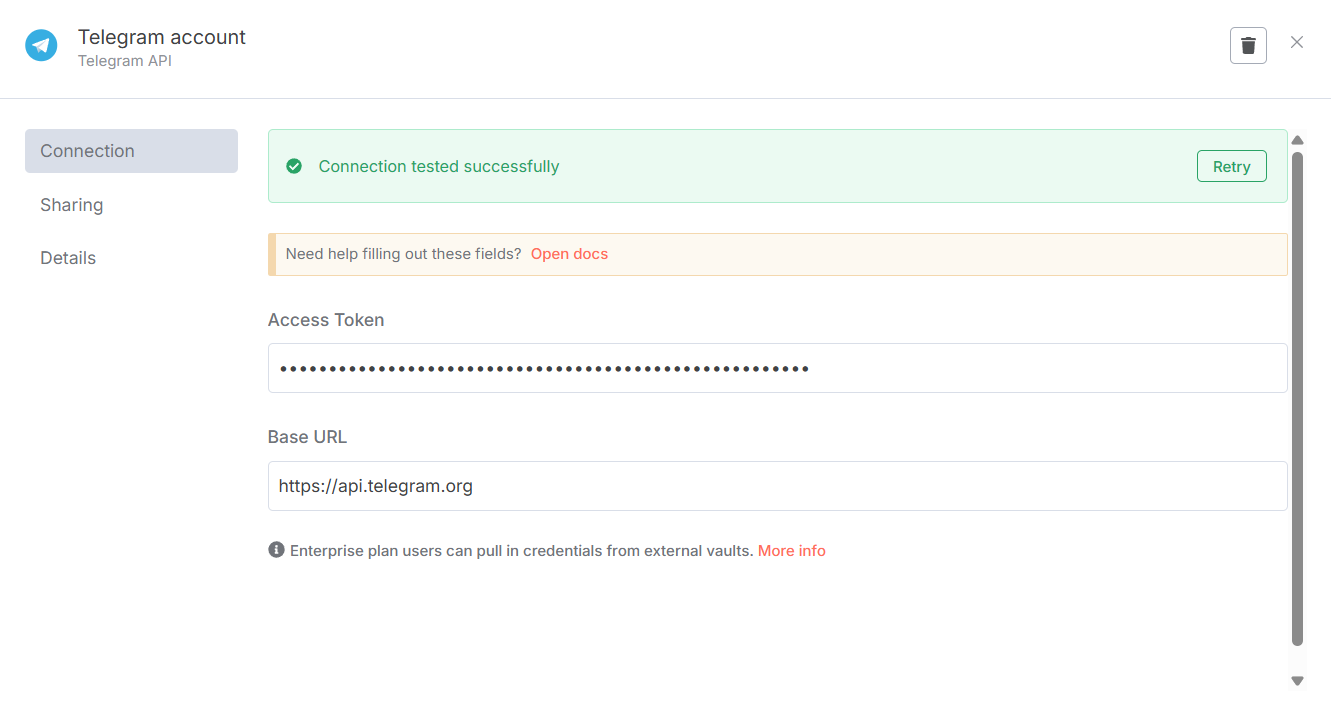The width and height of the screenshot is (1331, 717).
Task: Click the Telegram logo icon
Action: tap(41, 45)
